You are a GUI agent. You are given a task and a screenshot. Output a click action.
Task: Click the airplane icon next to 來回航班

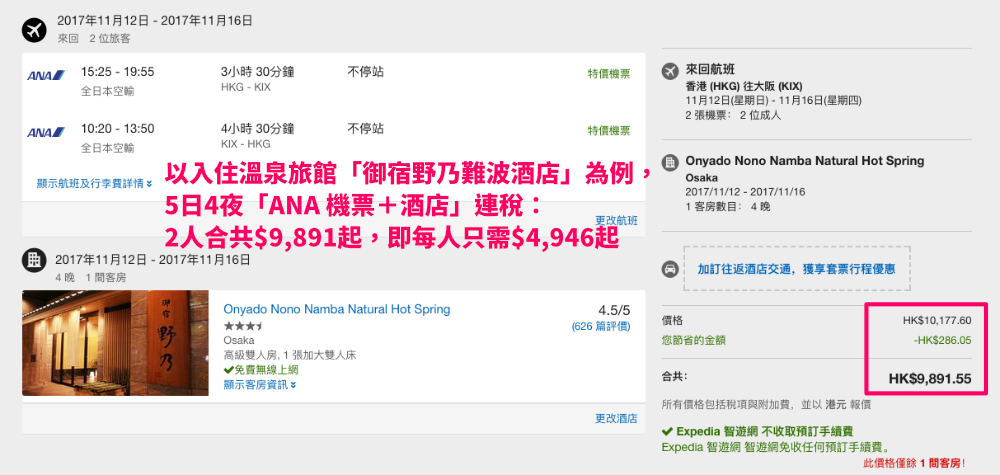click(670, 70)
